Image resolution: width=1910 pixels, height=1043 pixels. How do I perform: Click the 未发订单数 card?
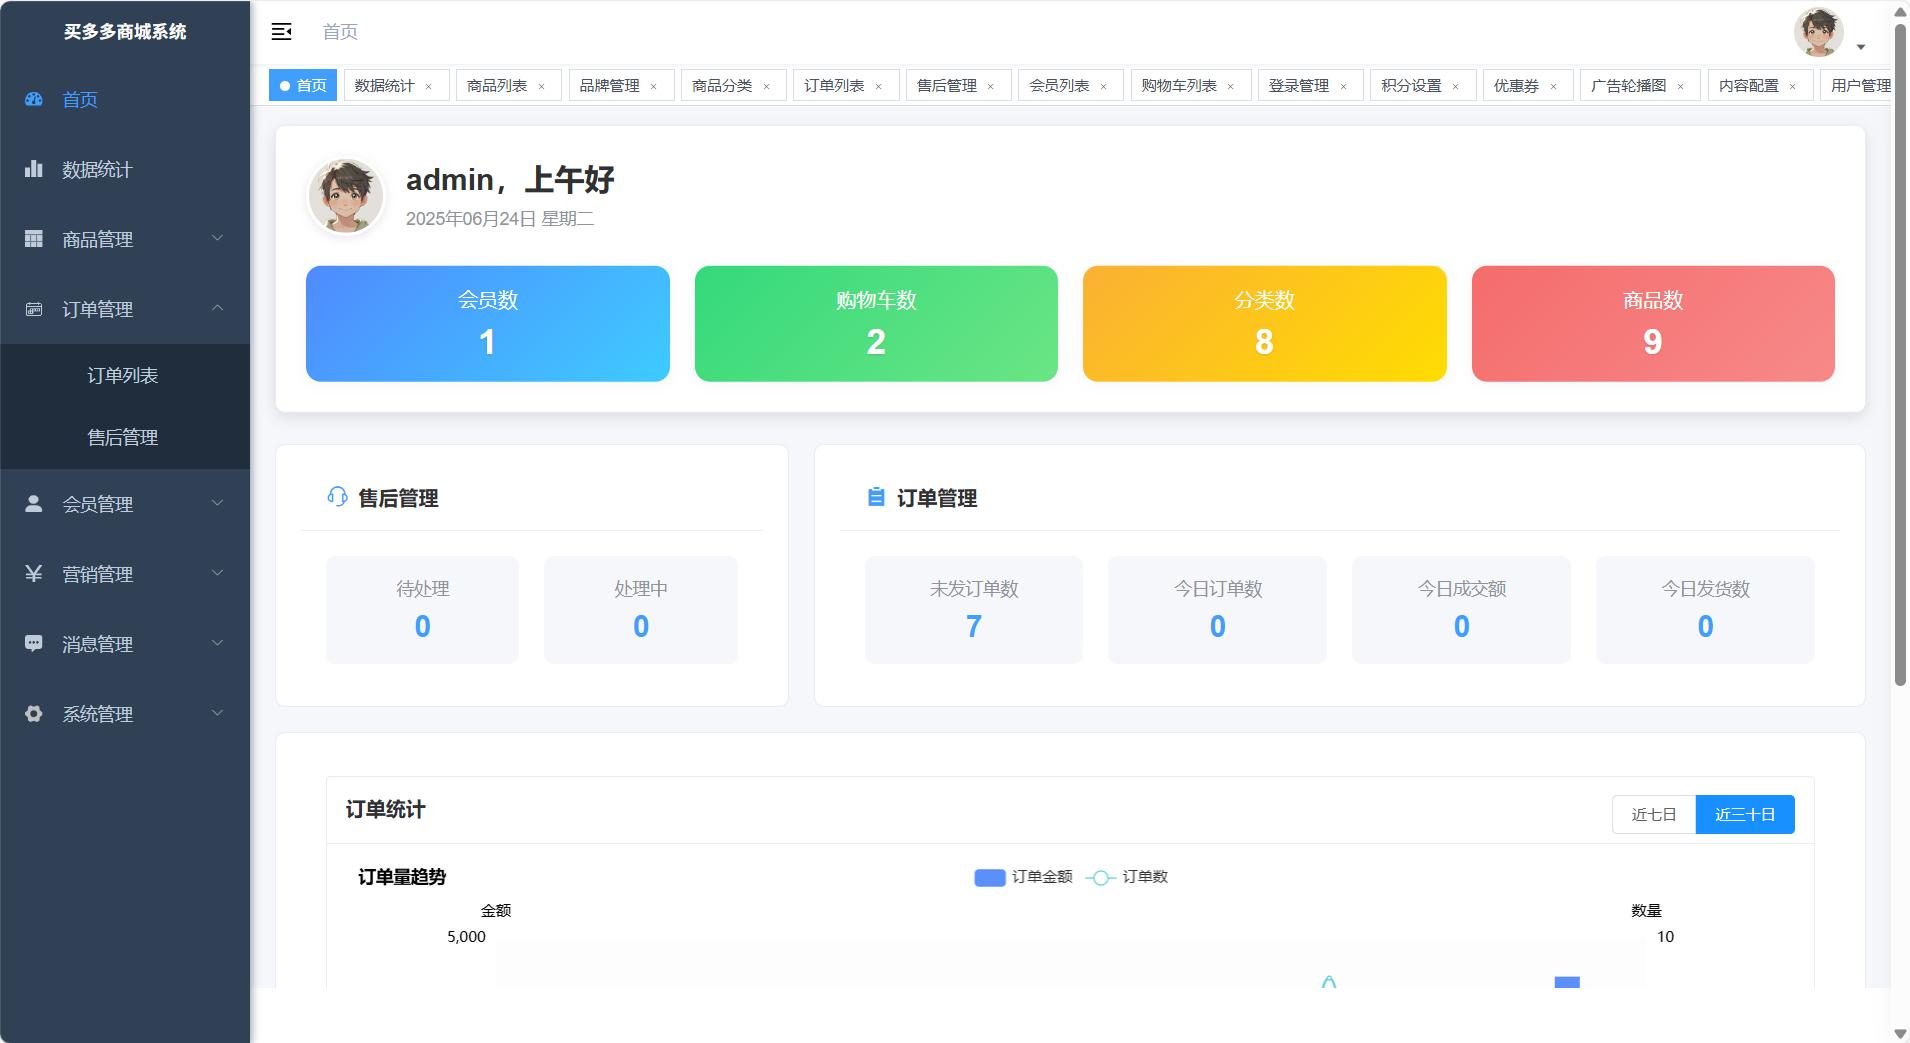(x=973, y=609)
